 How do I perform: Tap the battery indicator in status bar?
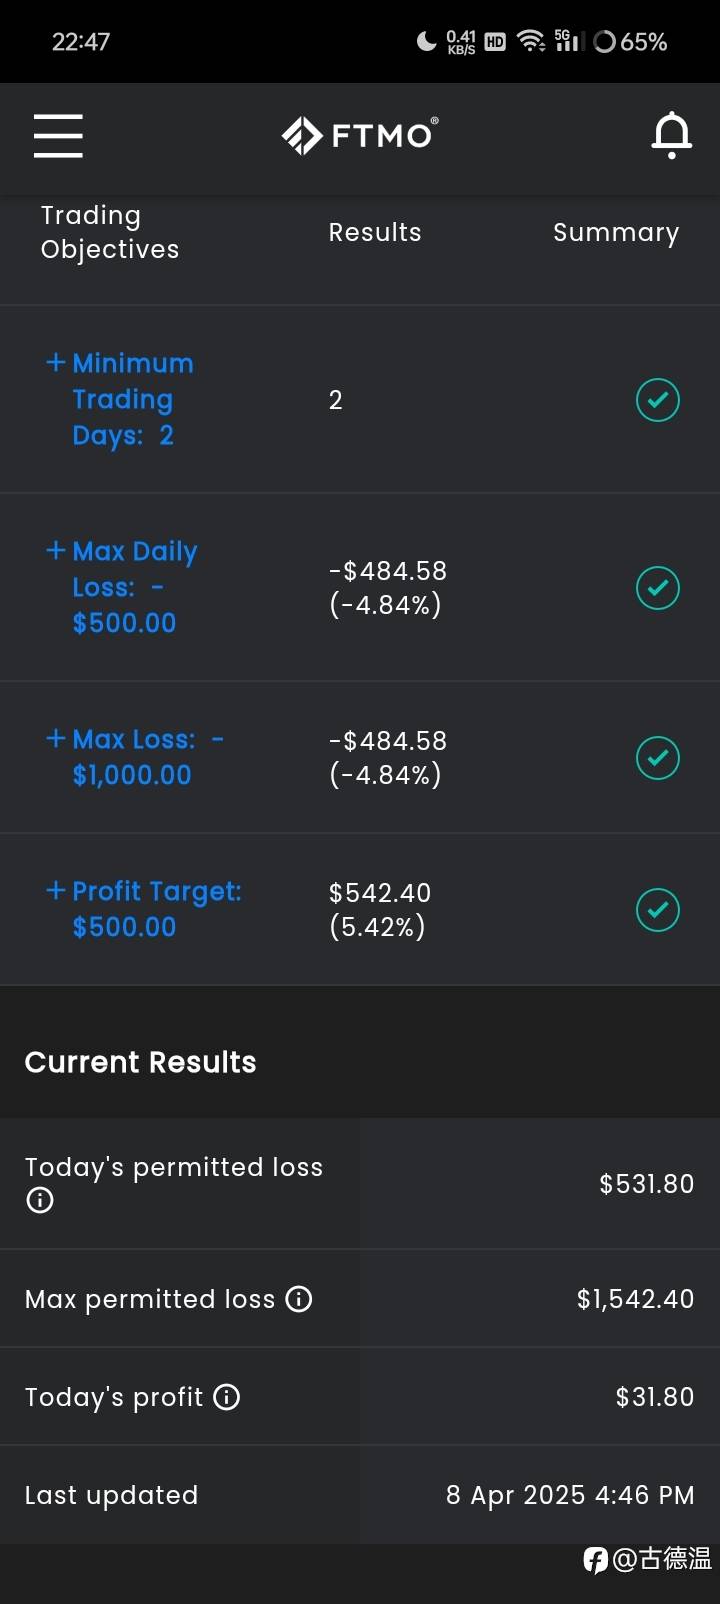tap(630, 42)
